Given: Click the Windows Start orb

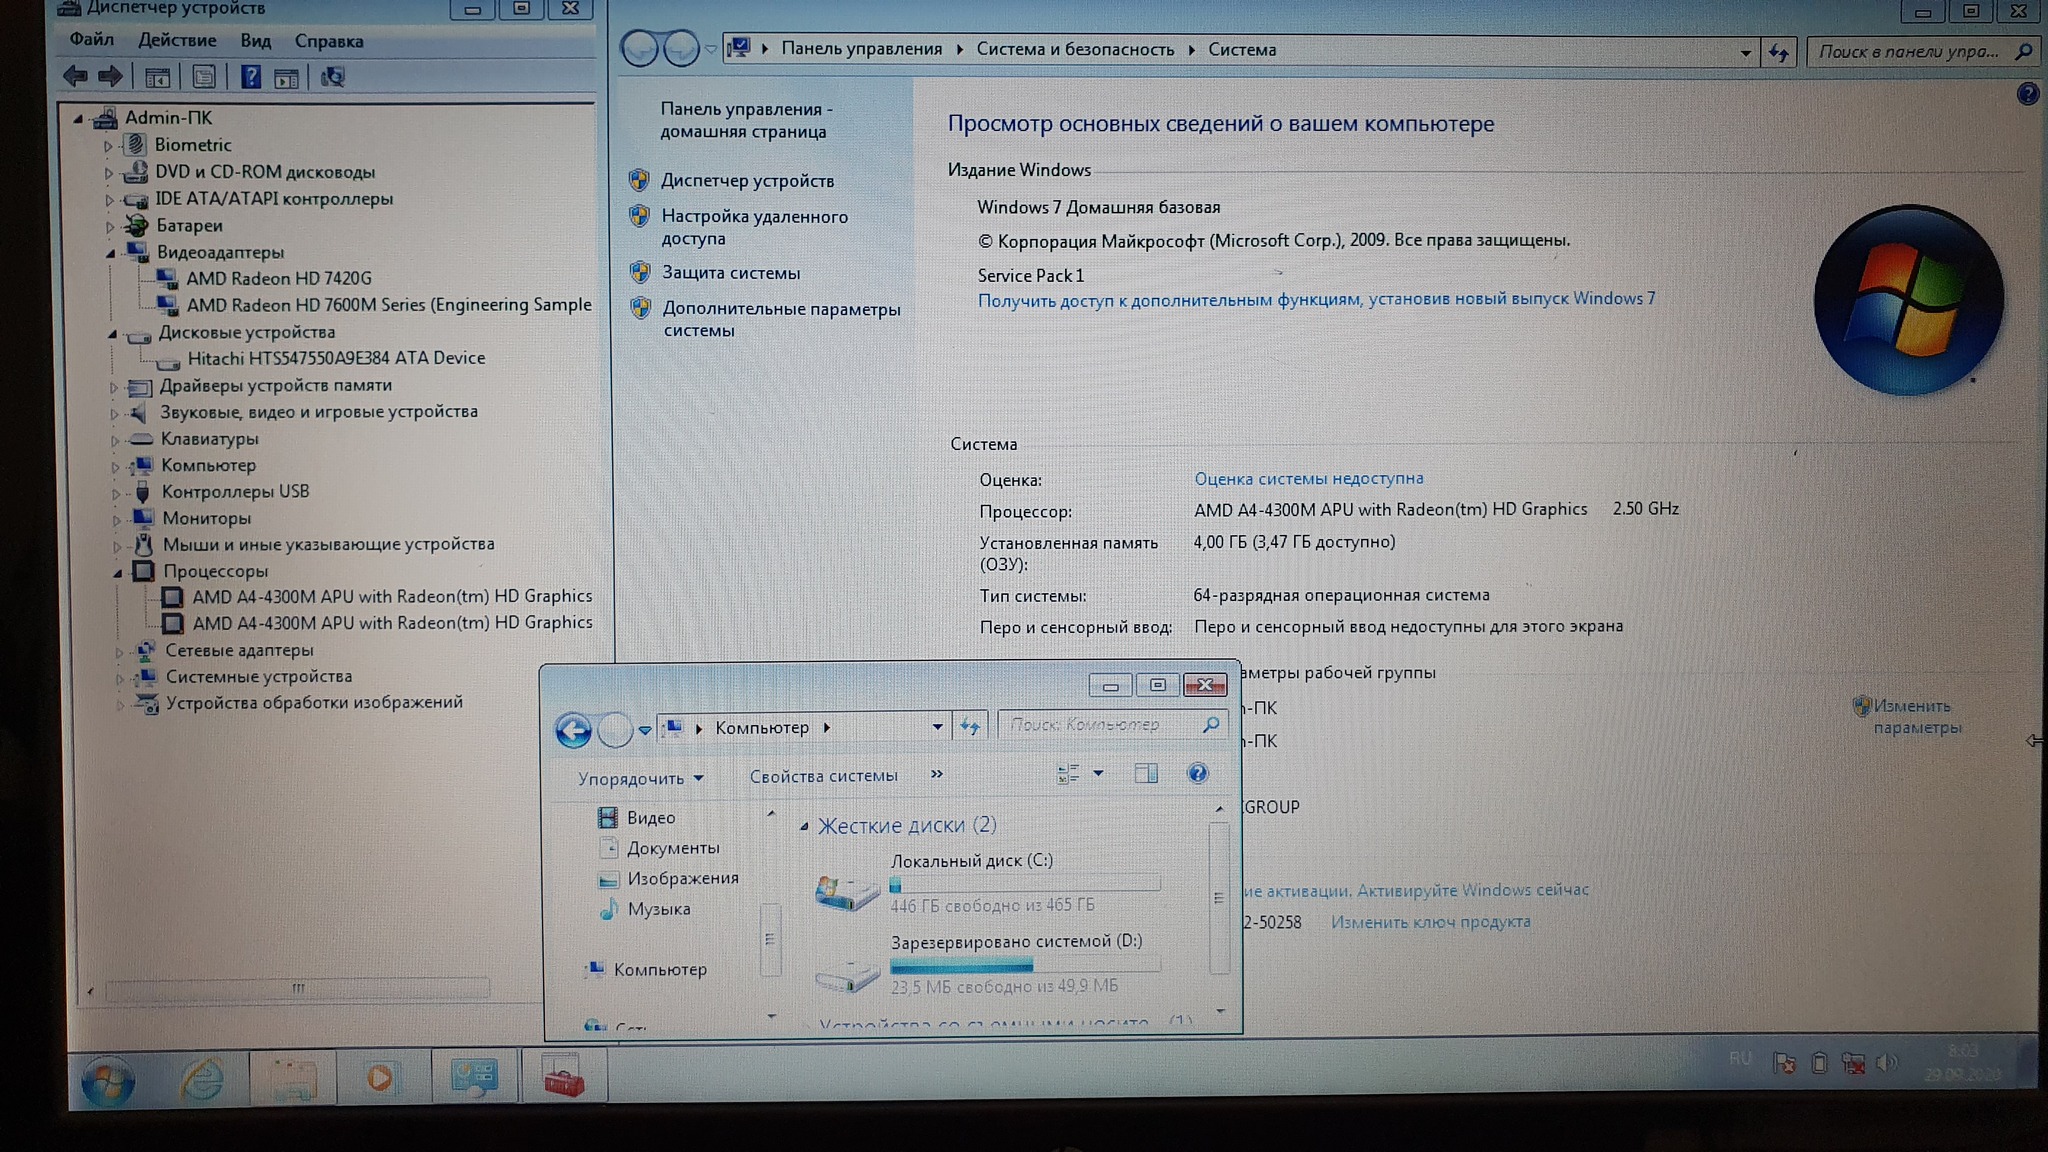Looking at the screenshot, I should tap(107, 1080).
